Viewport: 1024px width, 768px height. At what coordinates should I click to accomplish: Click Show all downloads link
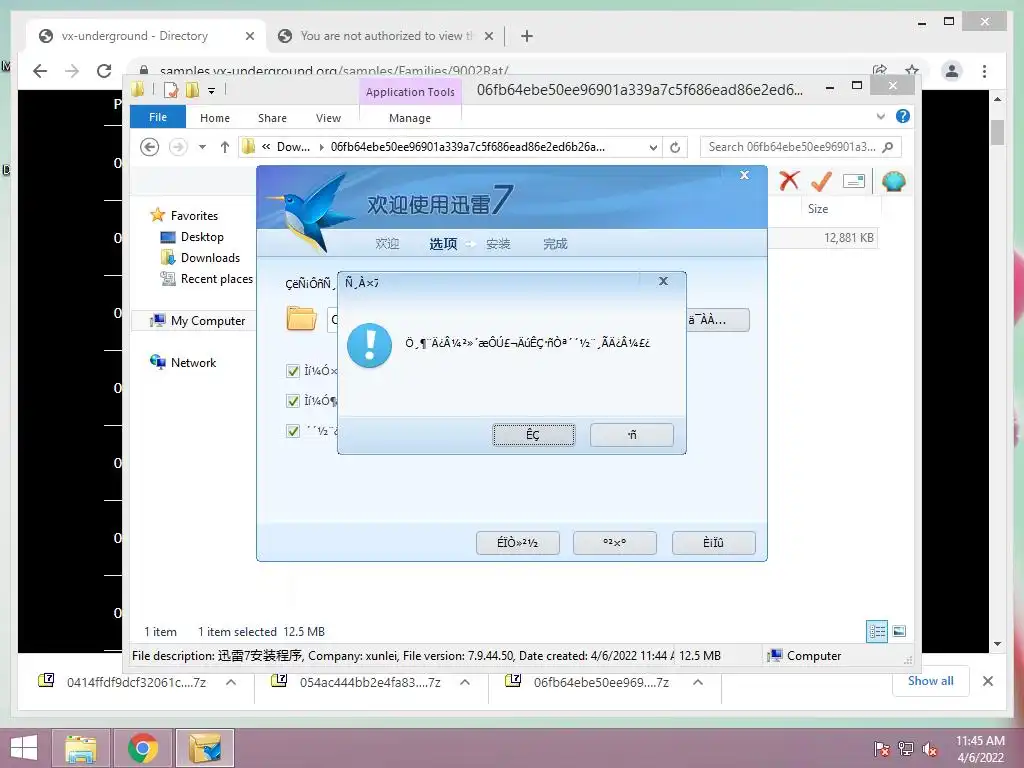(931, 681)
